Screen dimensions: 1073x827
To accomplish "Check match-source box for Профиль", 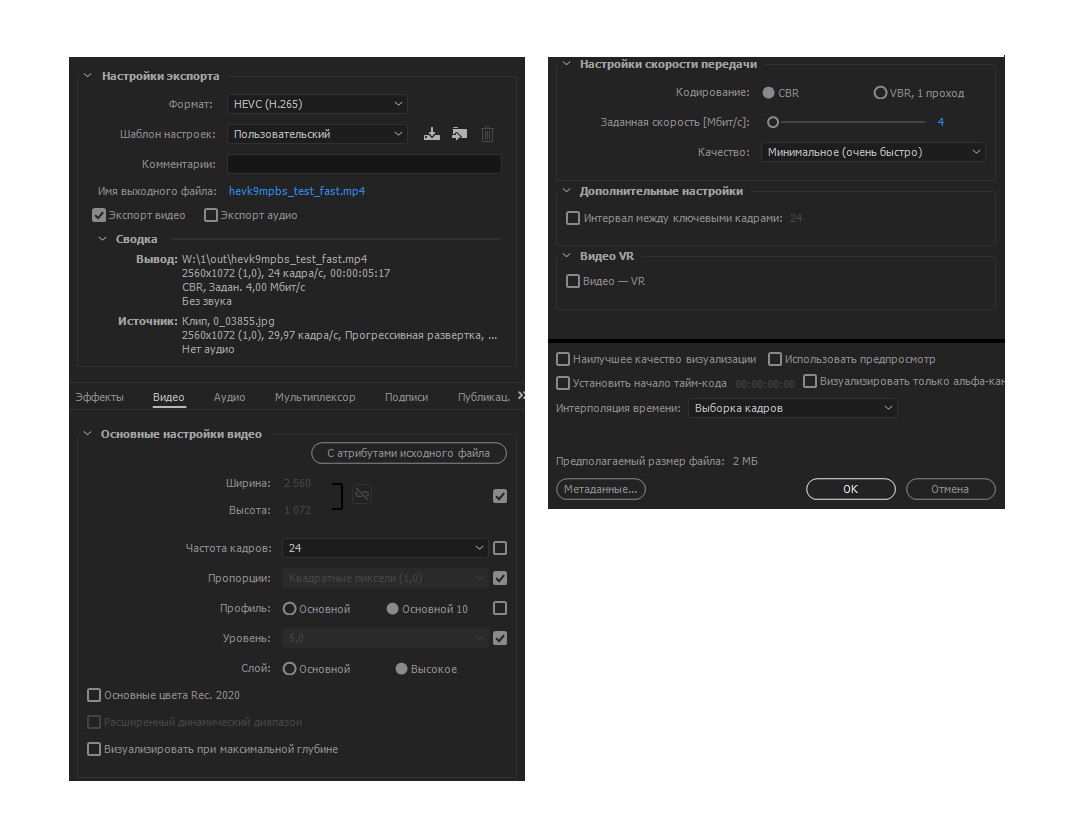I will coord(500,608).
